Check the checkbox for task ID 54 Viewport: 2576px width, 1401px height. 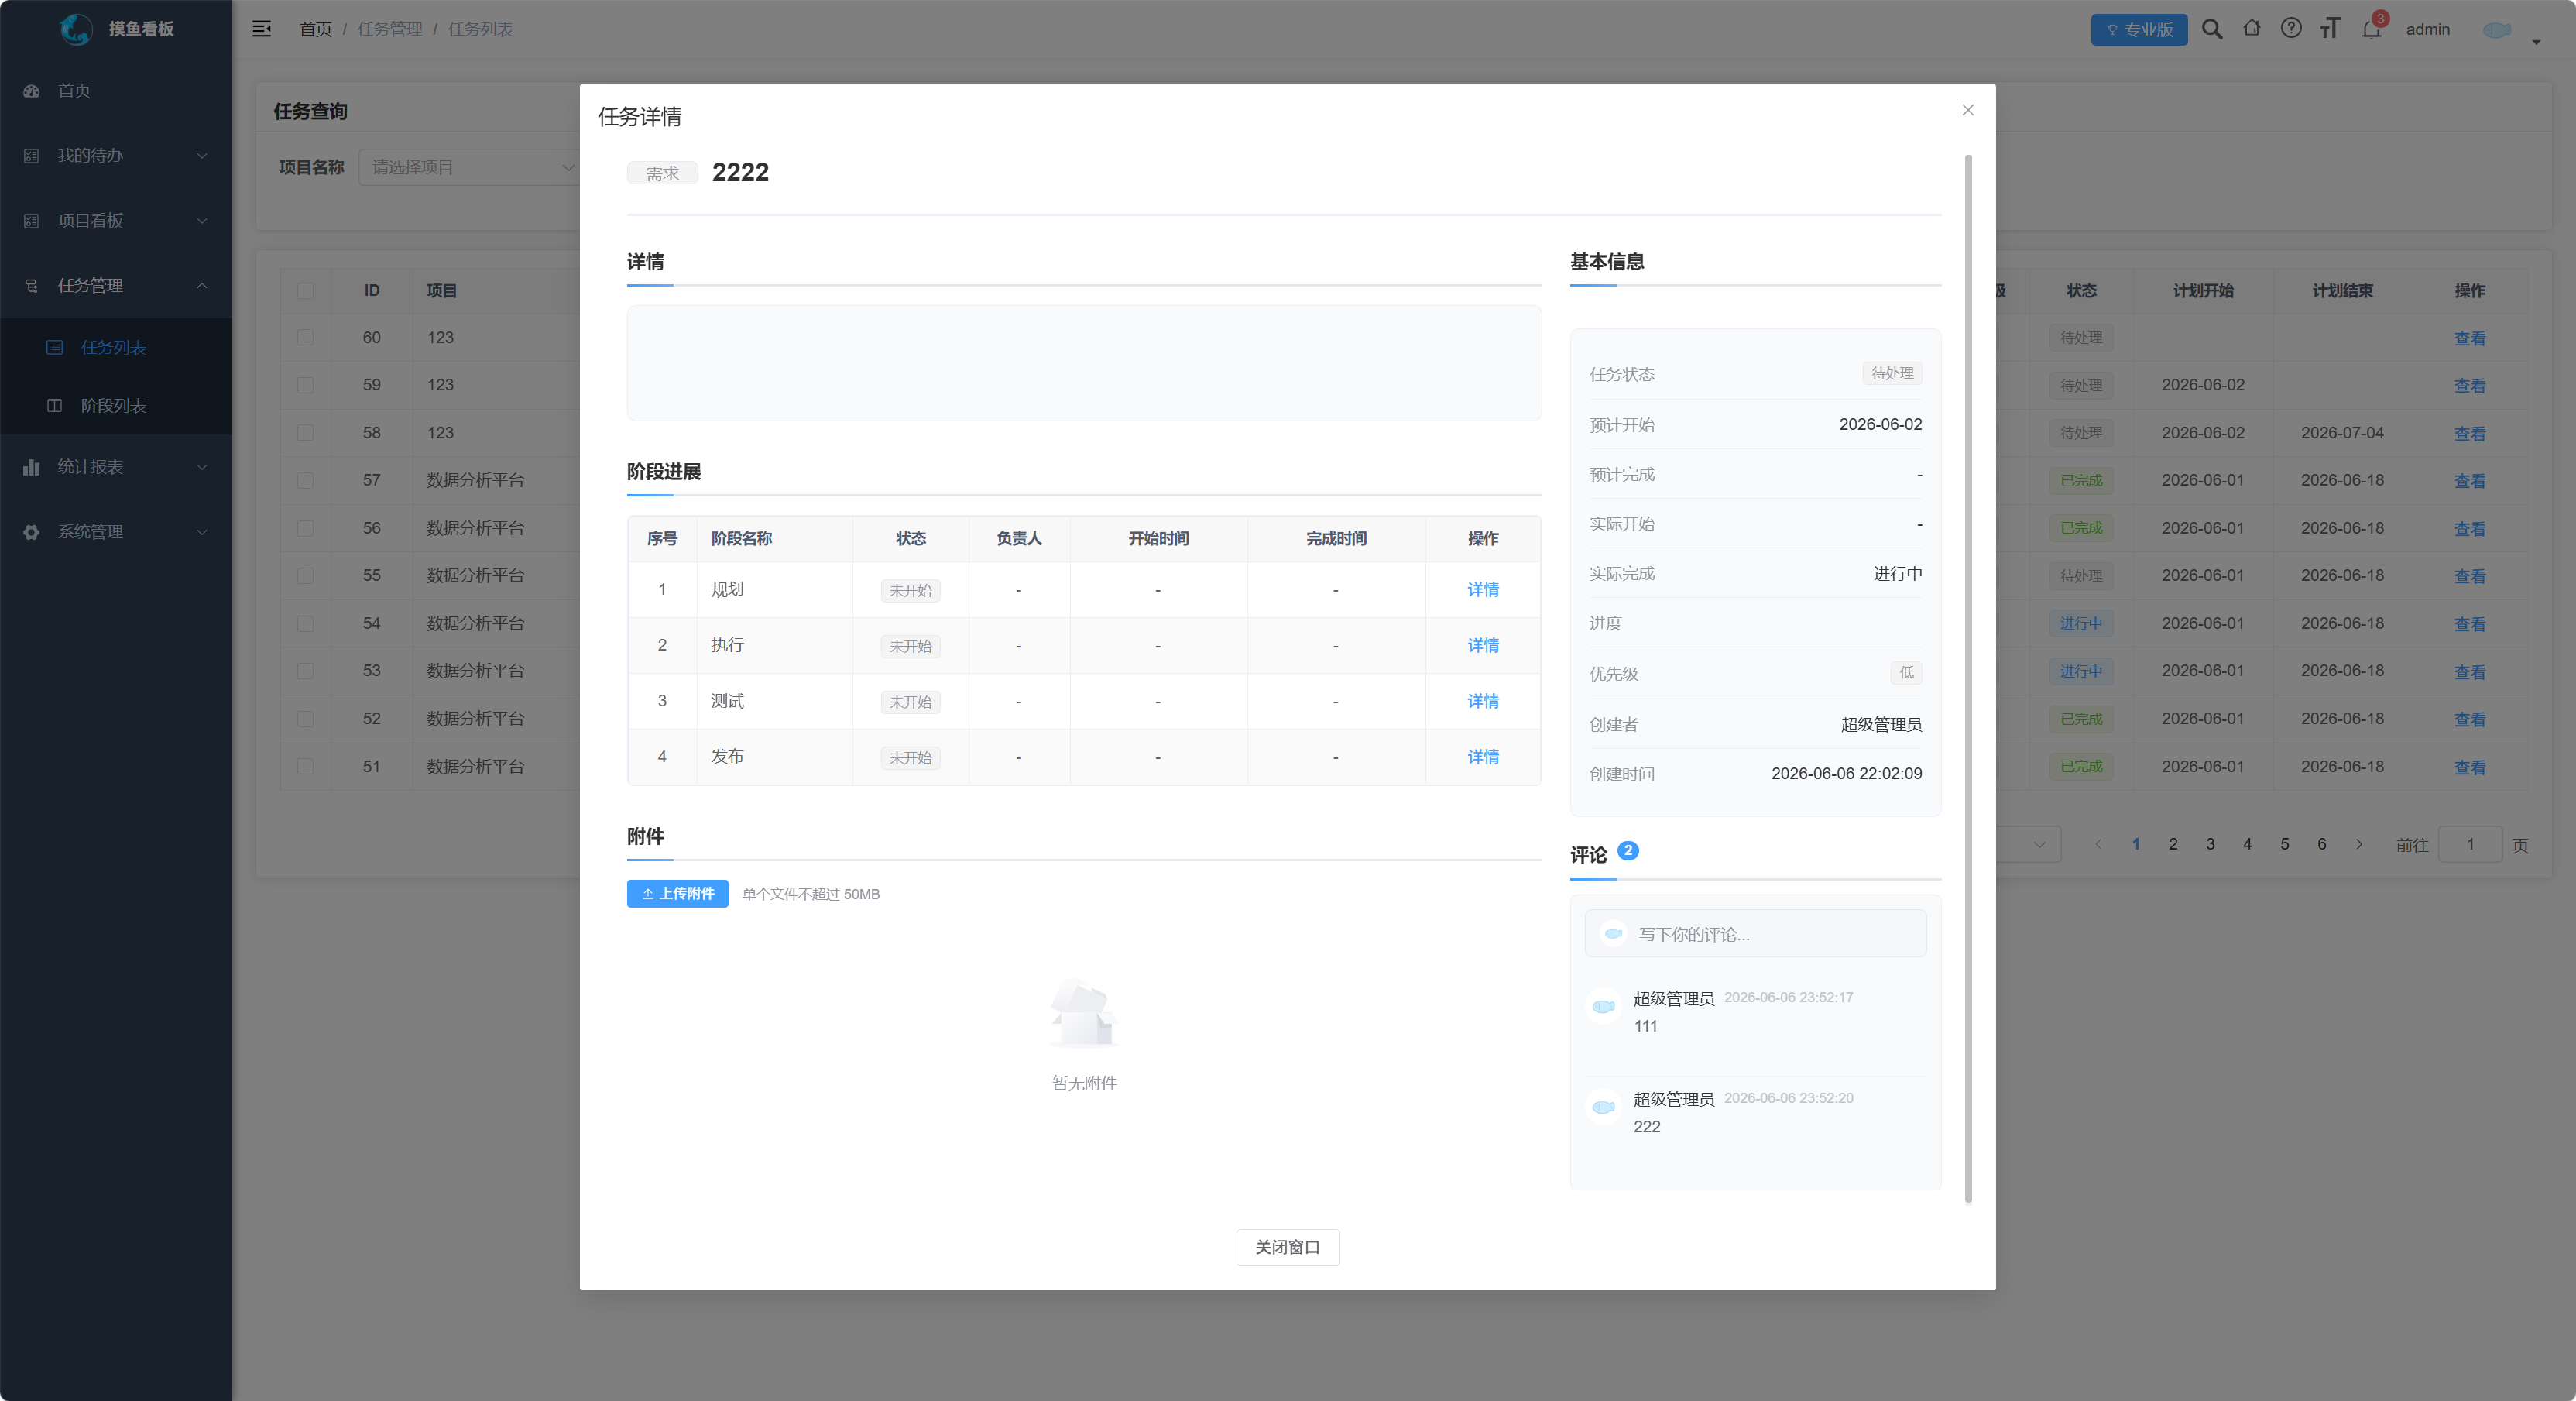click(305, 623)
